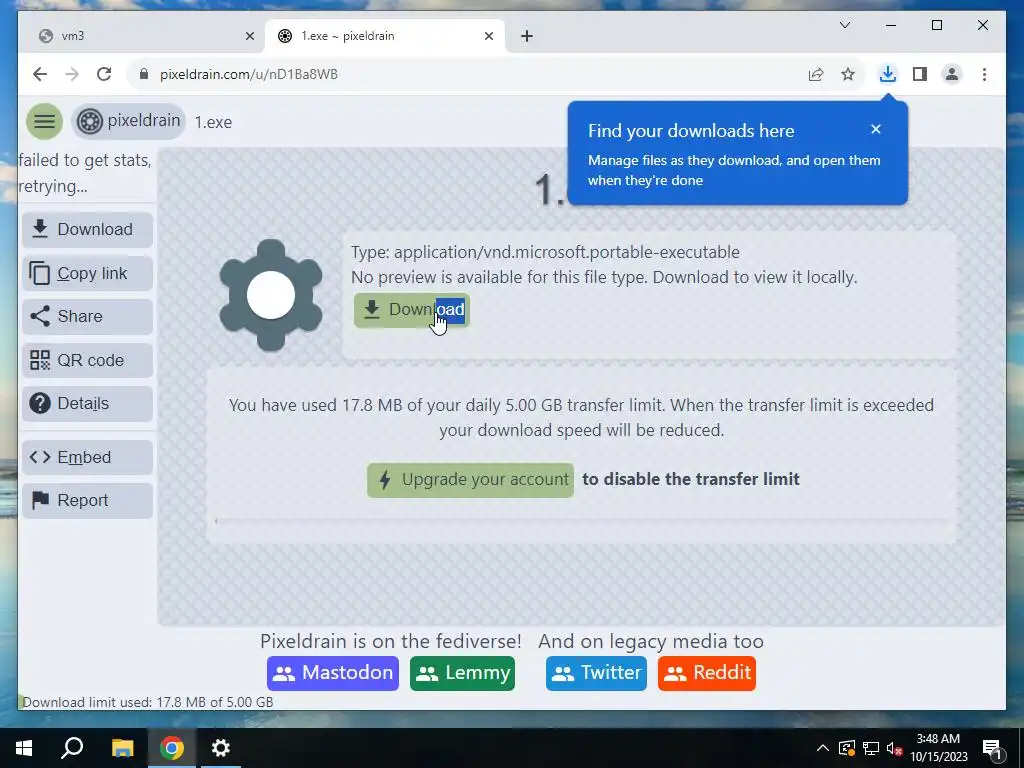Open Chrome three-dot menu

click(984, 74)
